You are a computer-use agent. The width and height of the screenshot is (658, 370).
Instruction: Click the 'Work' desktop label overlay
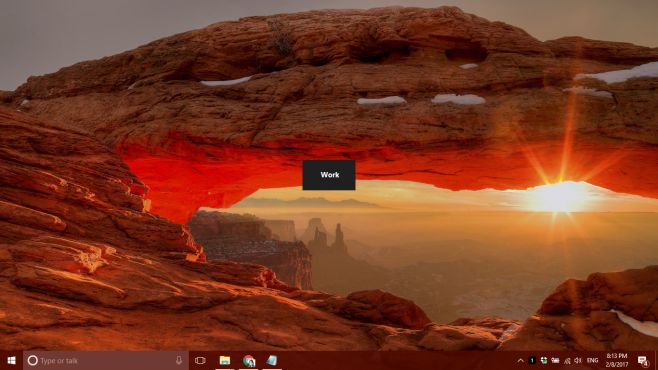click(x=329, y=175)
